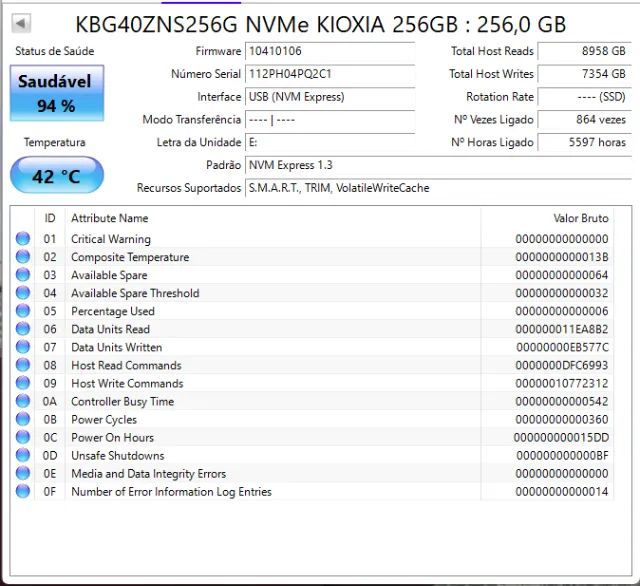Image resolution: width=640 pixels, height=586 pixels.
Task: Click the Nº Horas Ligado value 5597 horas
Action: tap(584, 142)
